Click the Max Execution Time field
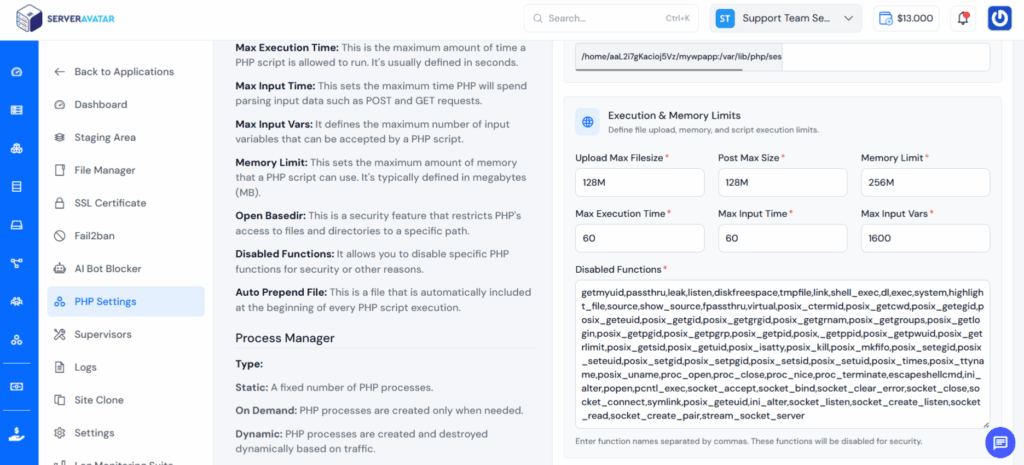Image resolution: width=1024 pixels, height=465 pixels. (639, 238)
